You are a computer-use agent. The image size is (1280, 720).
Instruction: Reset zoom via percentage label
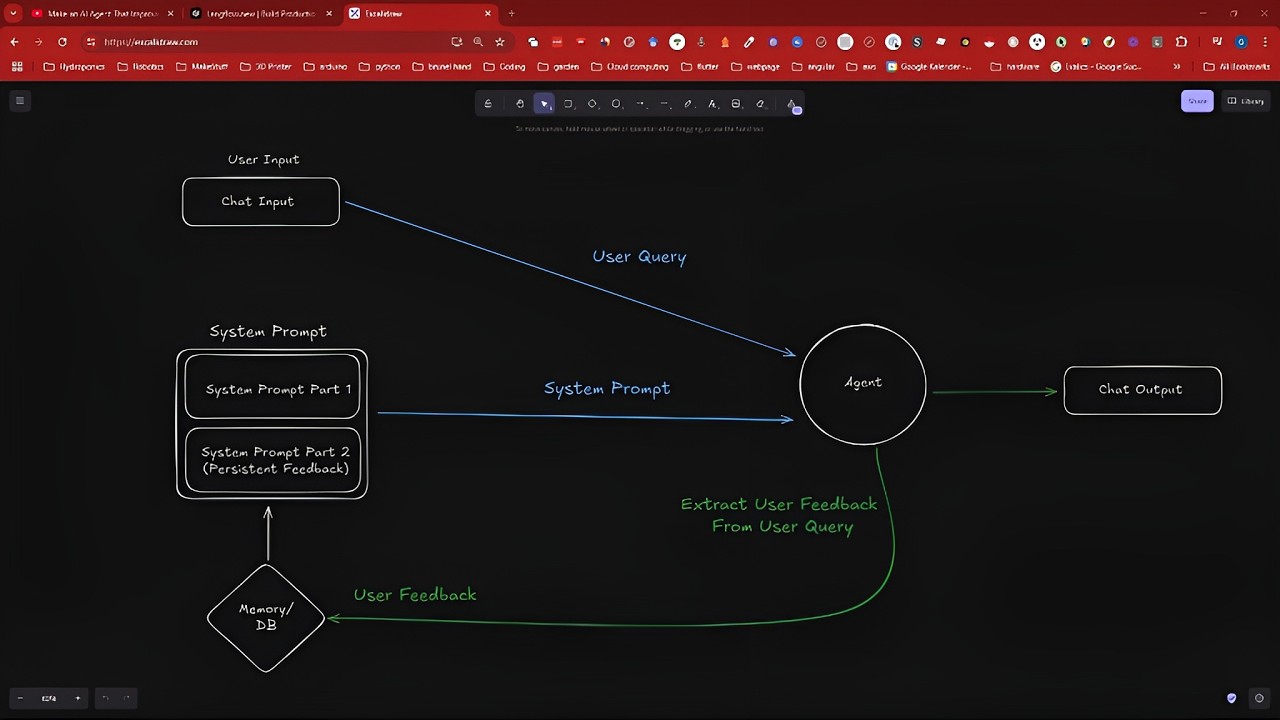point(49,698)
